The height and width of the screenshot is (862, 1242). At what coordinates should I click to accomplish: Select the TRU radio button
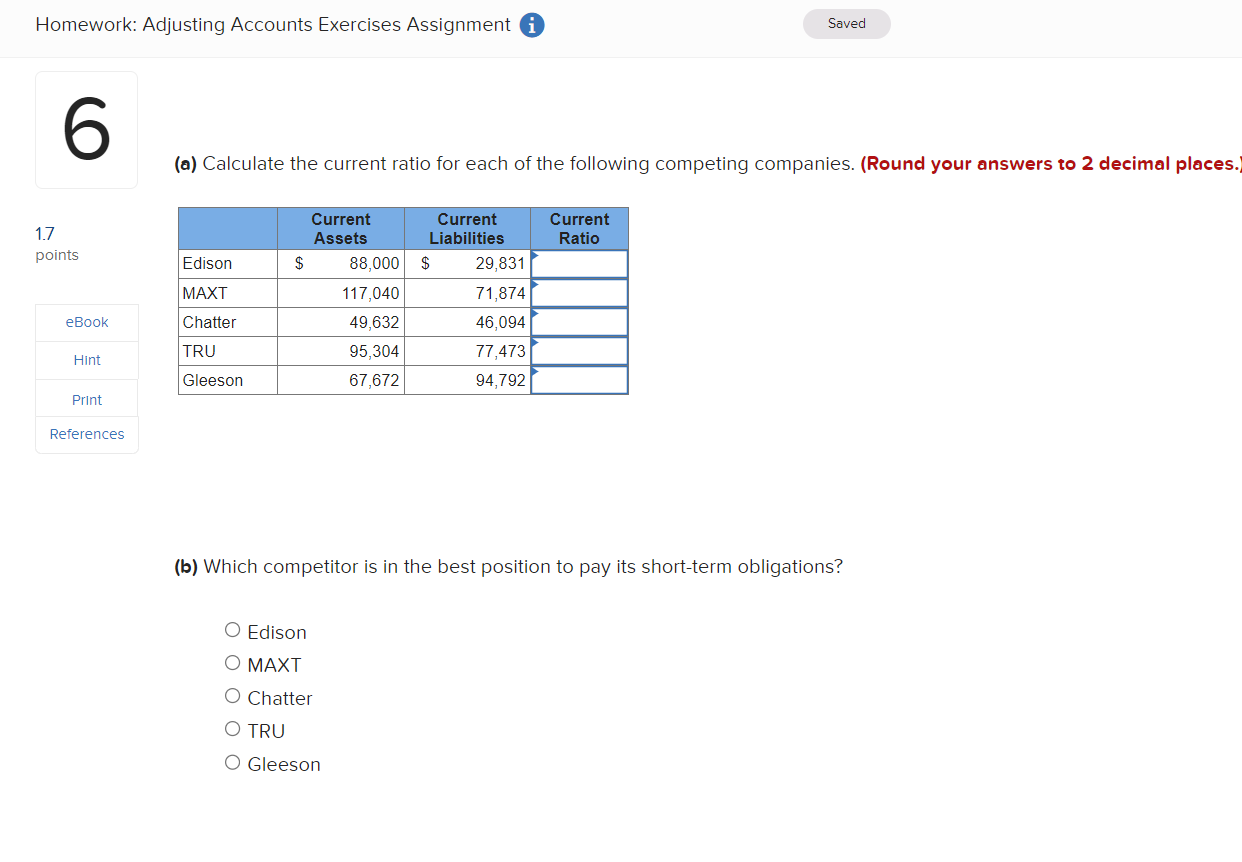(x=232, y=728)
